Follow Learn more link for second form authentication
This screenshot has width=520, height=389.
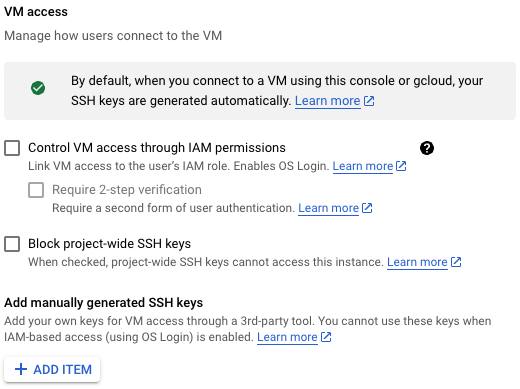click(328, 208)
